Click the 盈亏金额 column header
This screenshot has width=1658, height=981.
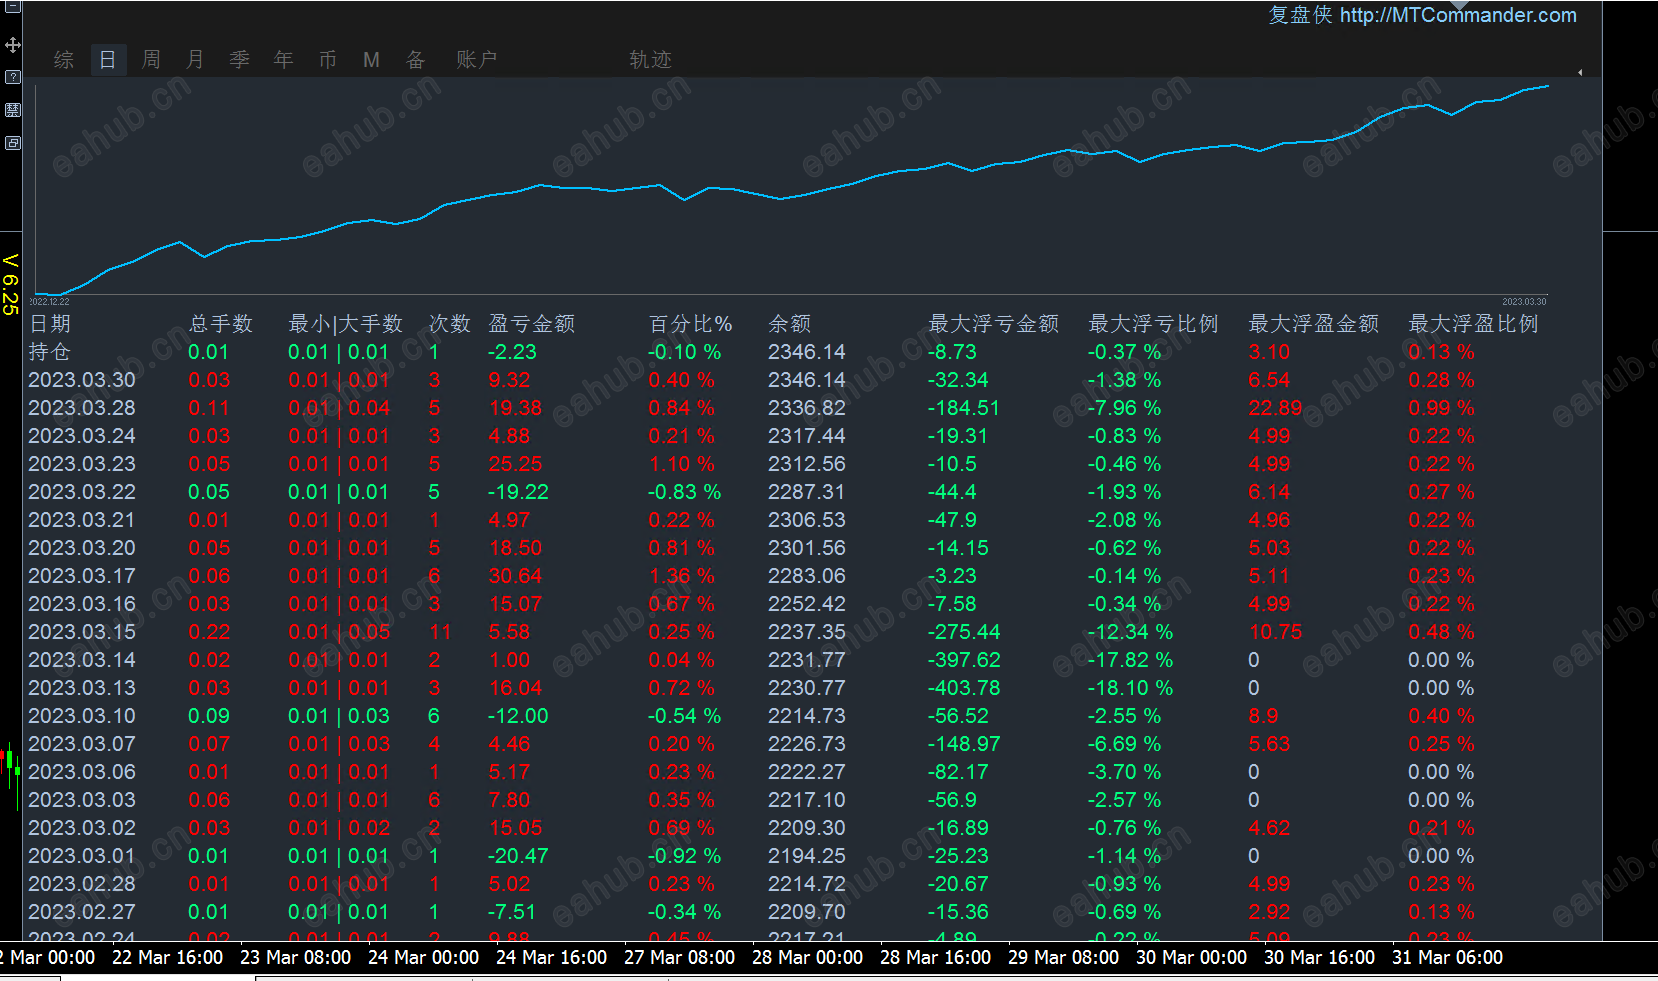(532, 324)
